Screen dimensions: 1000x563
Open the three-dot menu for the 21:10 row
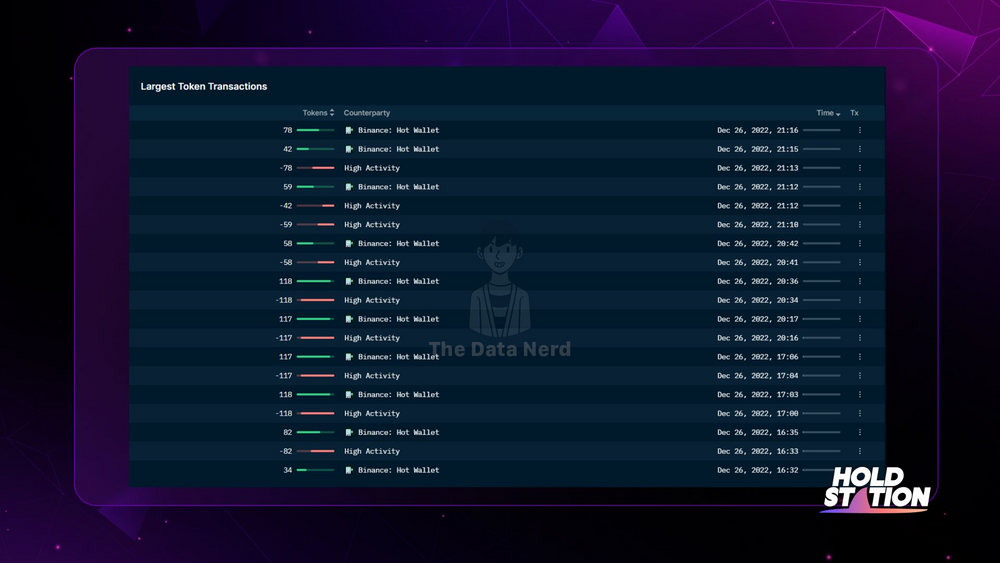click(x=860, y=224)
